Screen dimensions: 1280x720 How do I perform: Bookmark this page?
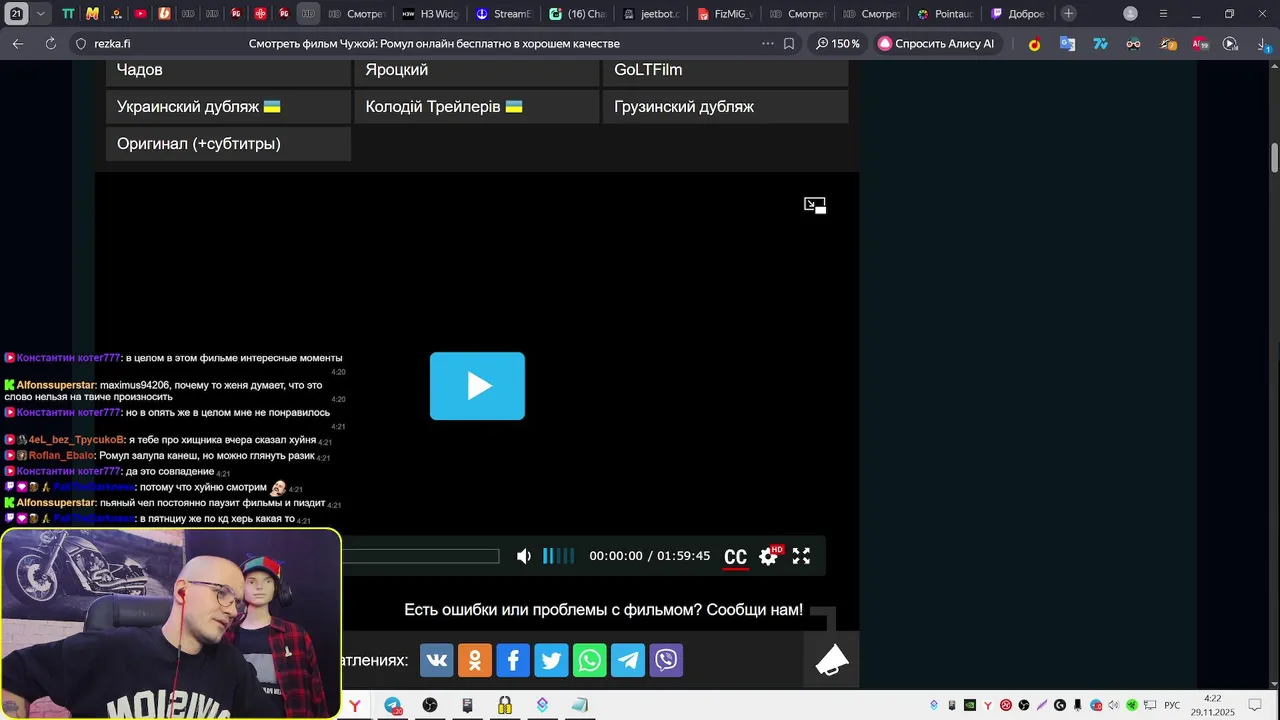[789, 44]
